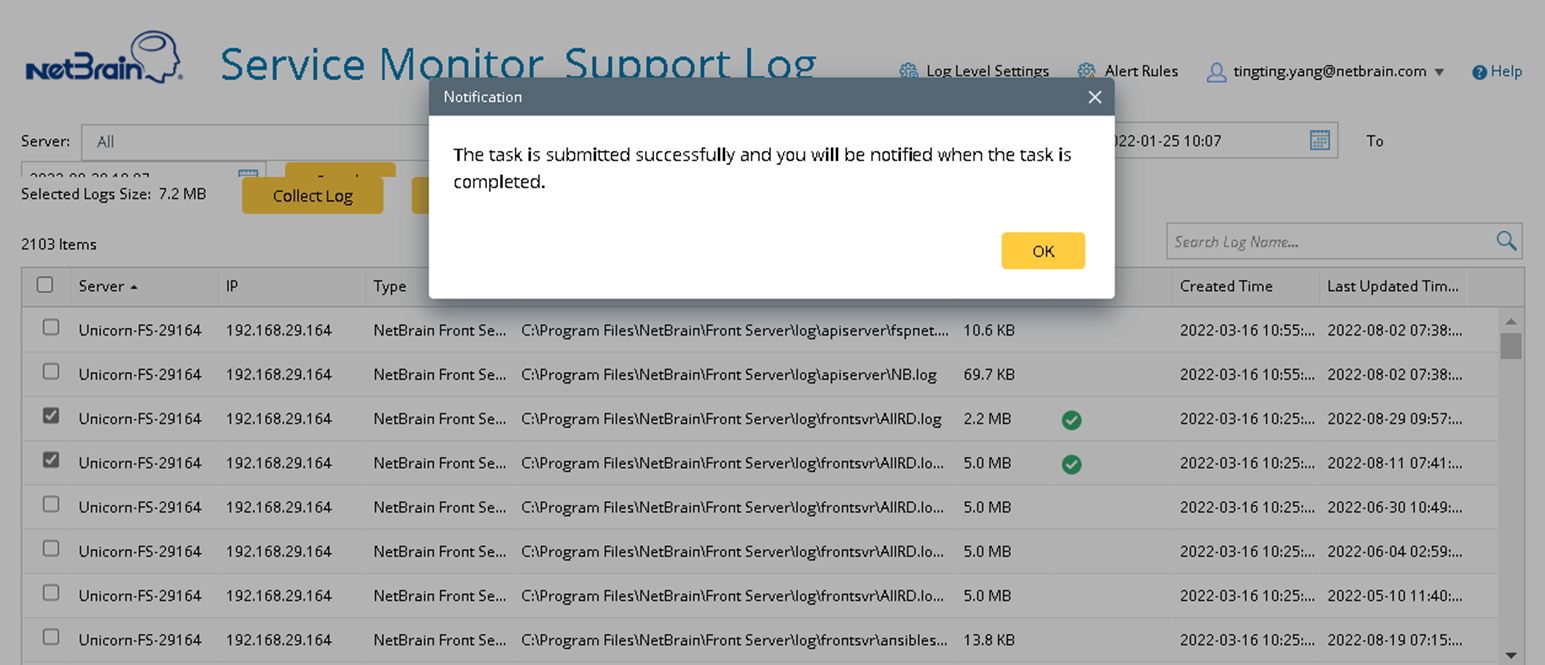Screen dimensions: 1545x665
Task: Sort by Last Updated Time column
Action: tap(1393, 286)
